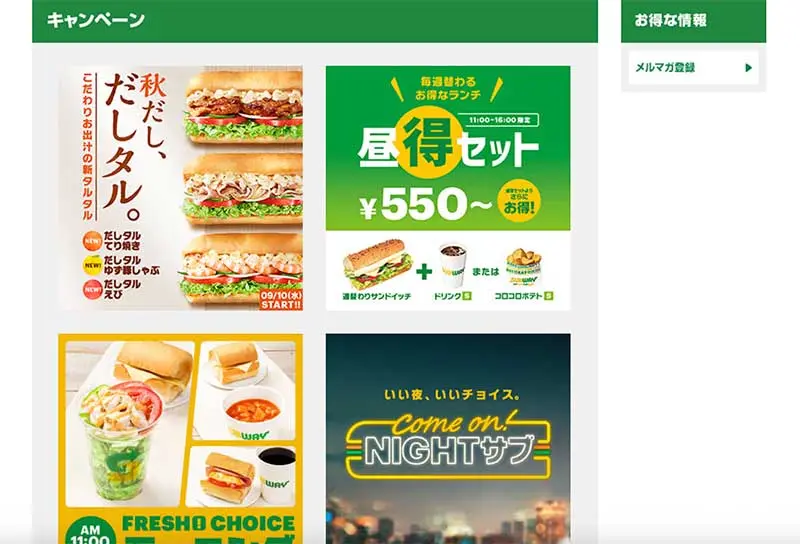This screenshot has height=544, width=800.
Task: Open the 秋だし、だしタル campaign banner
Action: click(181, 188)
